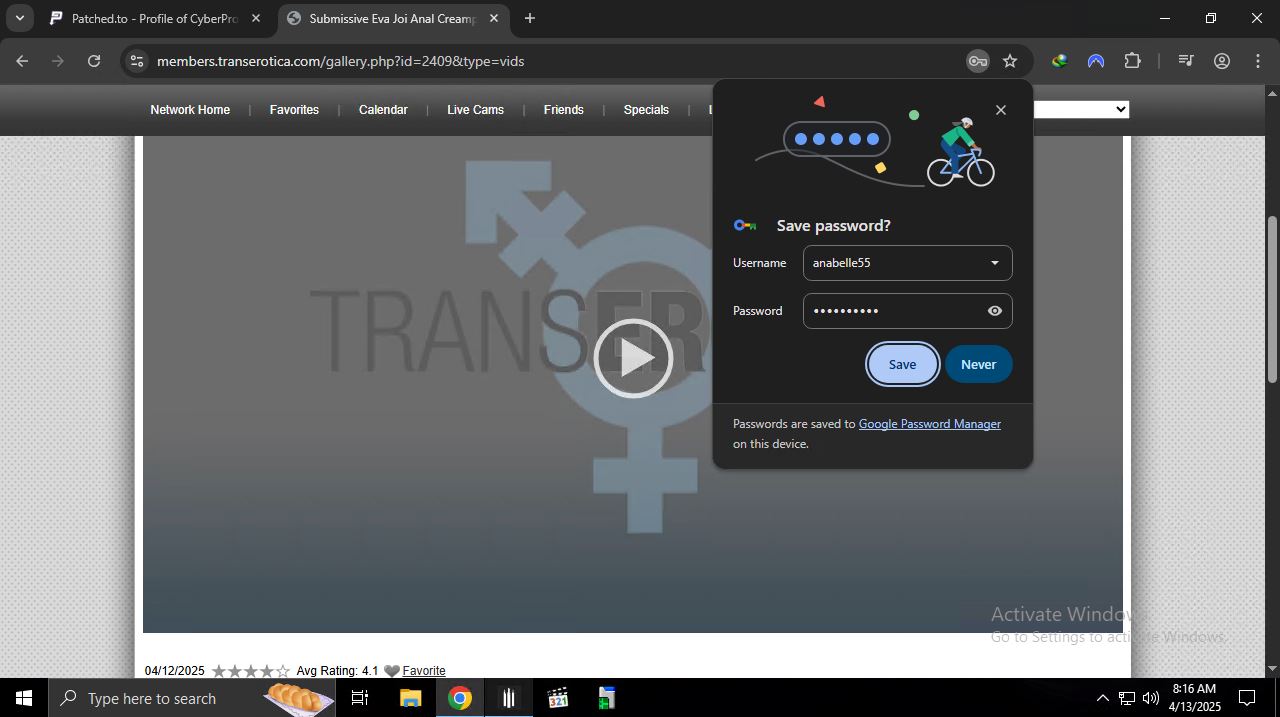Image resolution: width=1280 pixels, height=717 pixels.
Task: Click the Password field
Action: 907,311
